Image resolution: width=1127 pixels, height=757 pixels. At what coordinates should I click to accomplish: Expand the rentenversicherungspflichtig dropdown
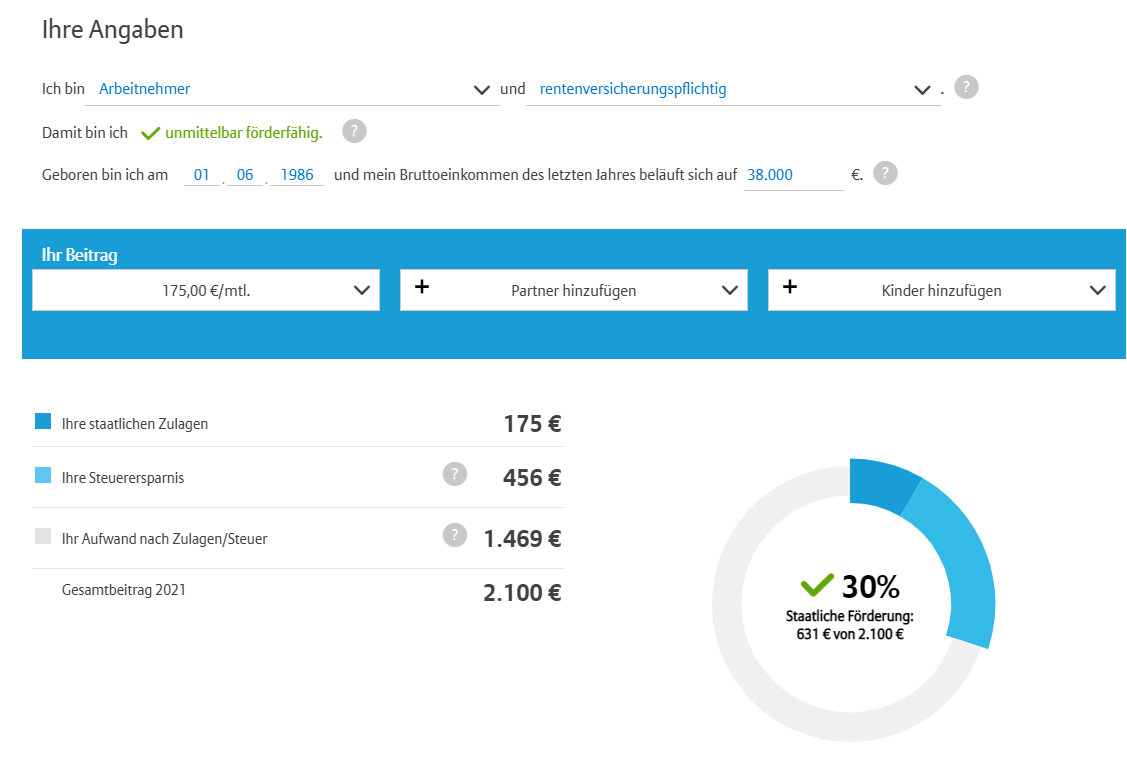pos(922,90)
